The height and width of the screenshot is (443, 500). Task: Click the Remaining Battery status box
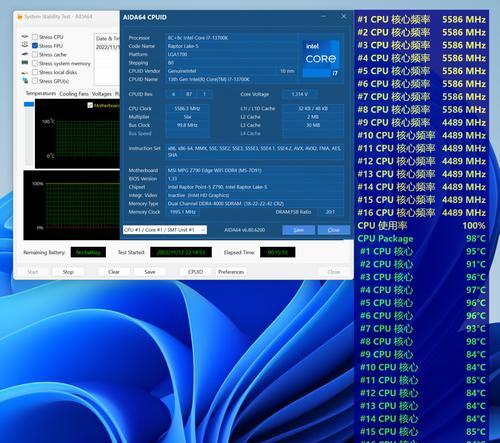pos(88,252)
